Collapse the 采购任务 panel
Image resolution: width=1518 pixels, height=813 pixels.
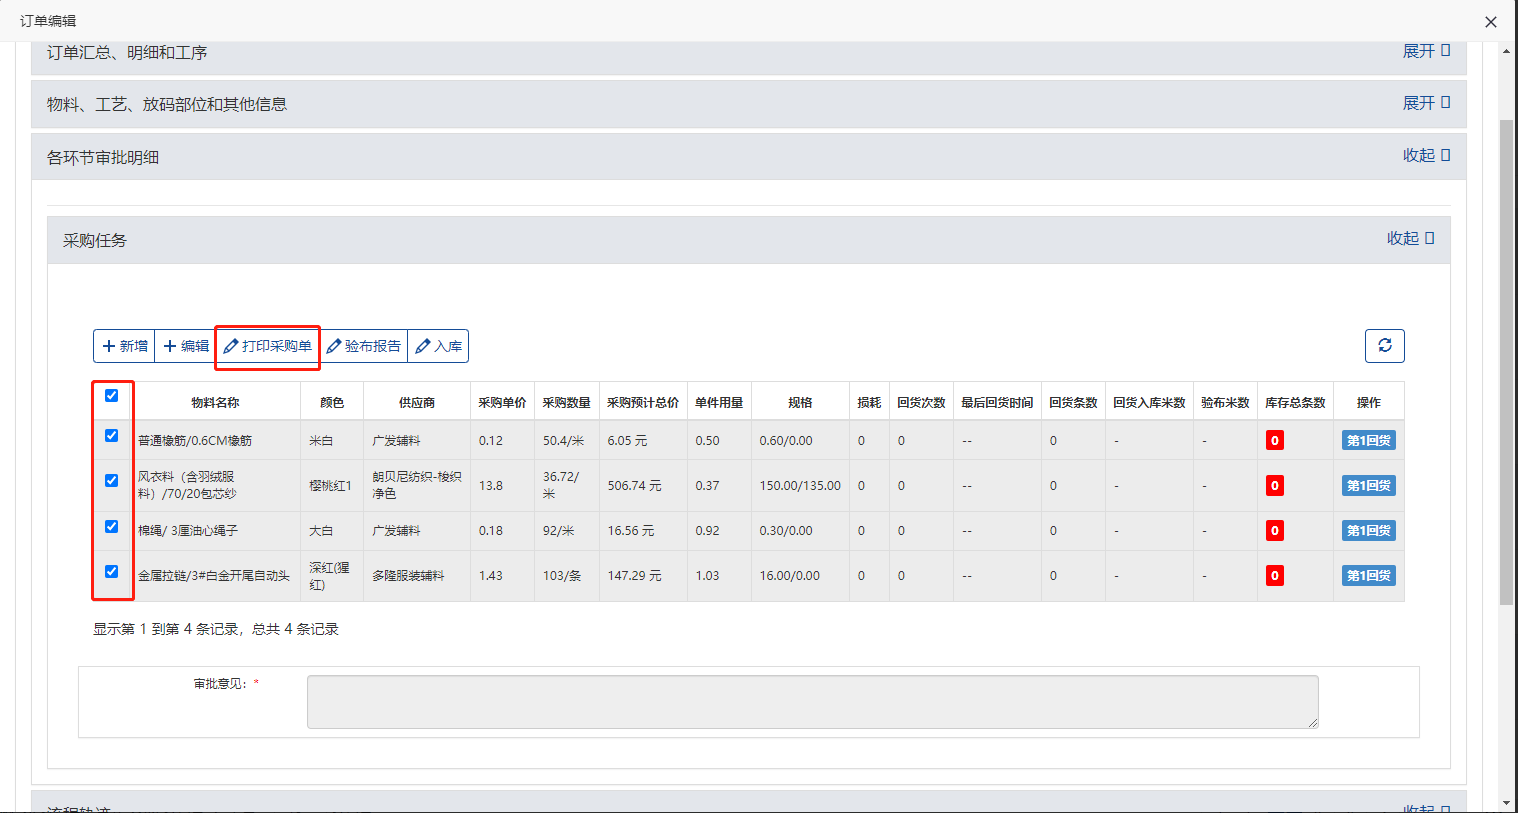pyautogui.click(x=1409, y=238)
